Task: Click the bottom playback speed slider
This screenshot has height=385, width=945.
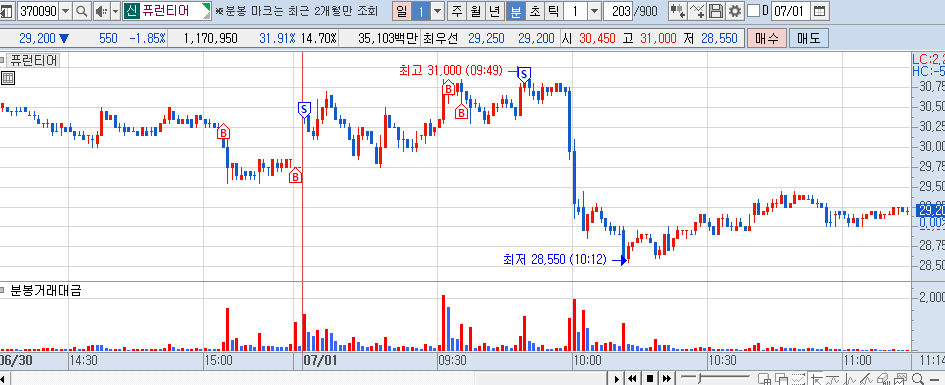Action: 715,378
